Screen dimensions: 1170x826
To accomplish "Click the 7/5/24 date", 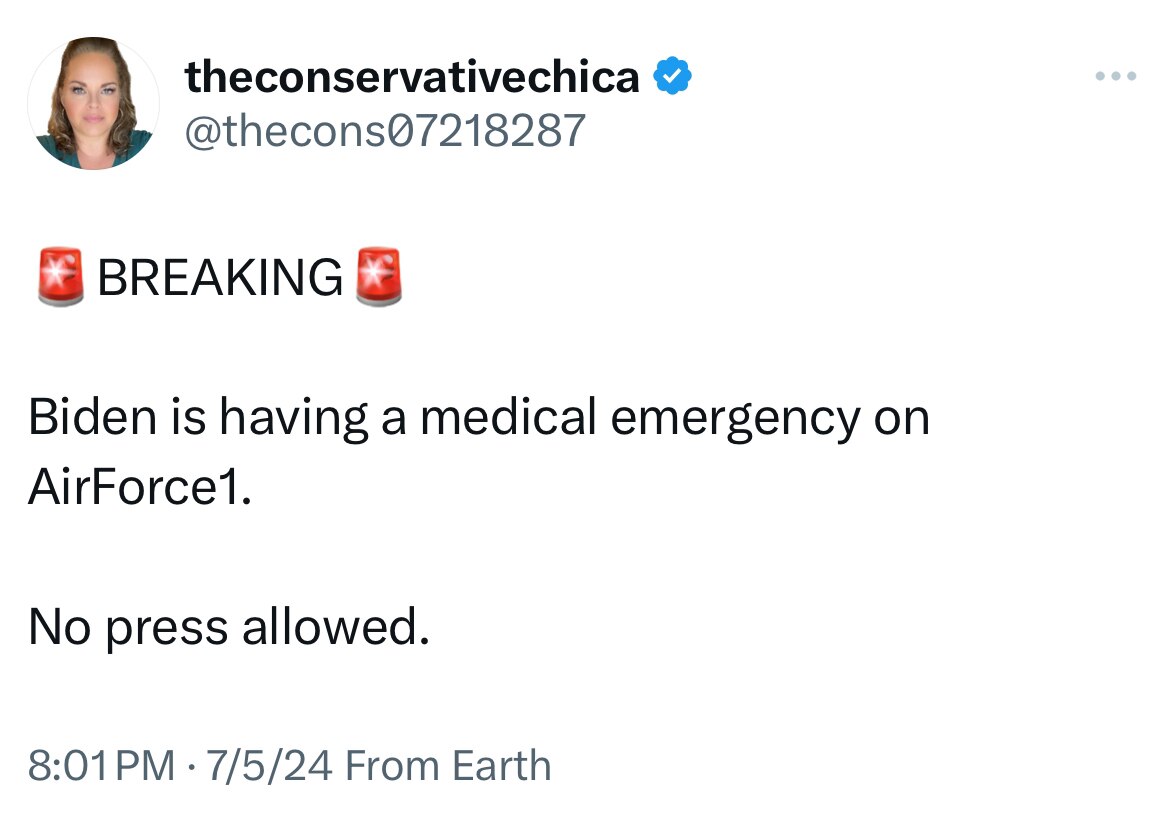I will tap(269, 766).
